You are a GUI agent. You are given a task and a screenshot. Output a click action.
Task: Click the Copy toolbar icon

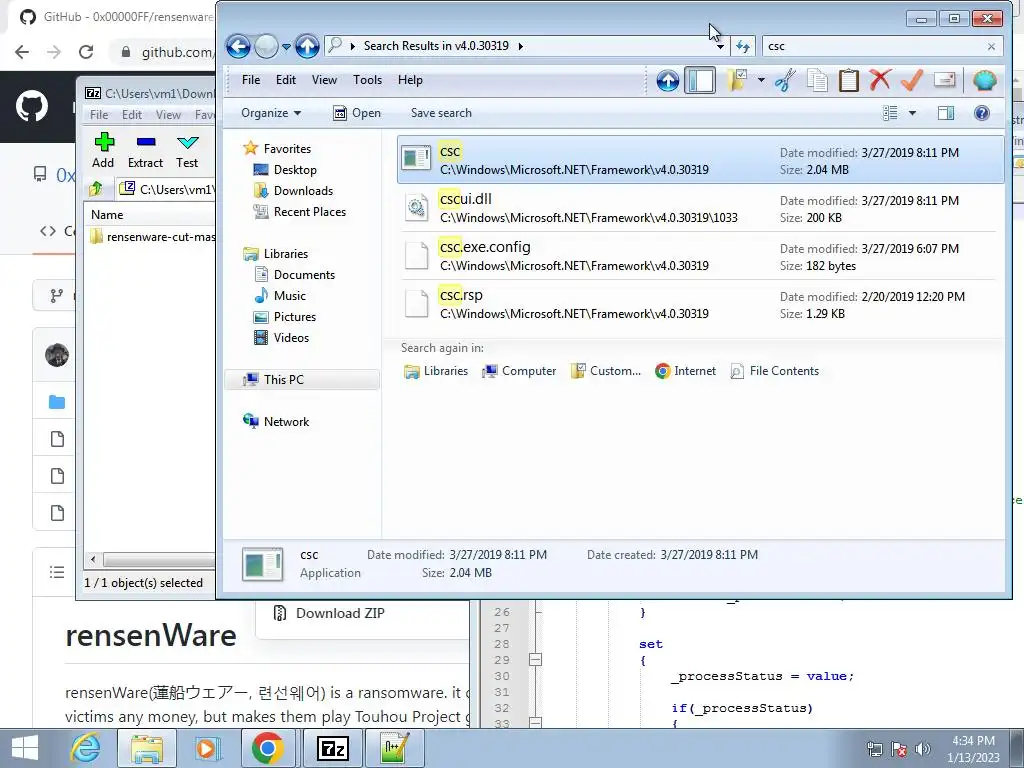(x=816, y=80)
